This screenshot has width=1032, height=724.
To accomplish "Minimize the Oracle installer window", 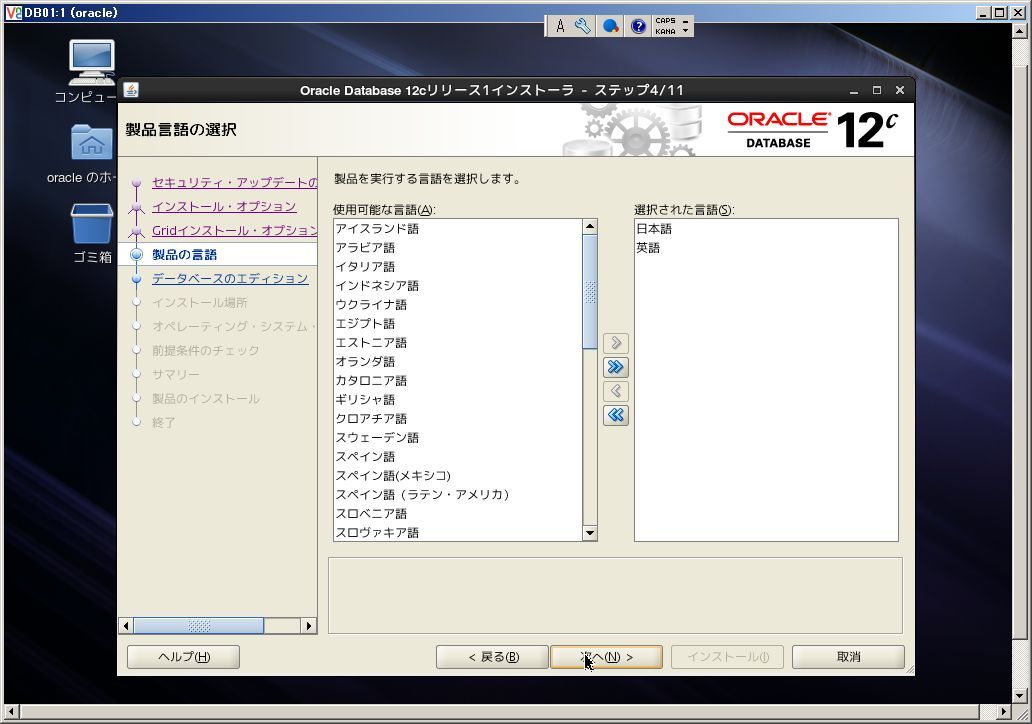I will 854,91.
